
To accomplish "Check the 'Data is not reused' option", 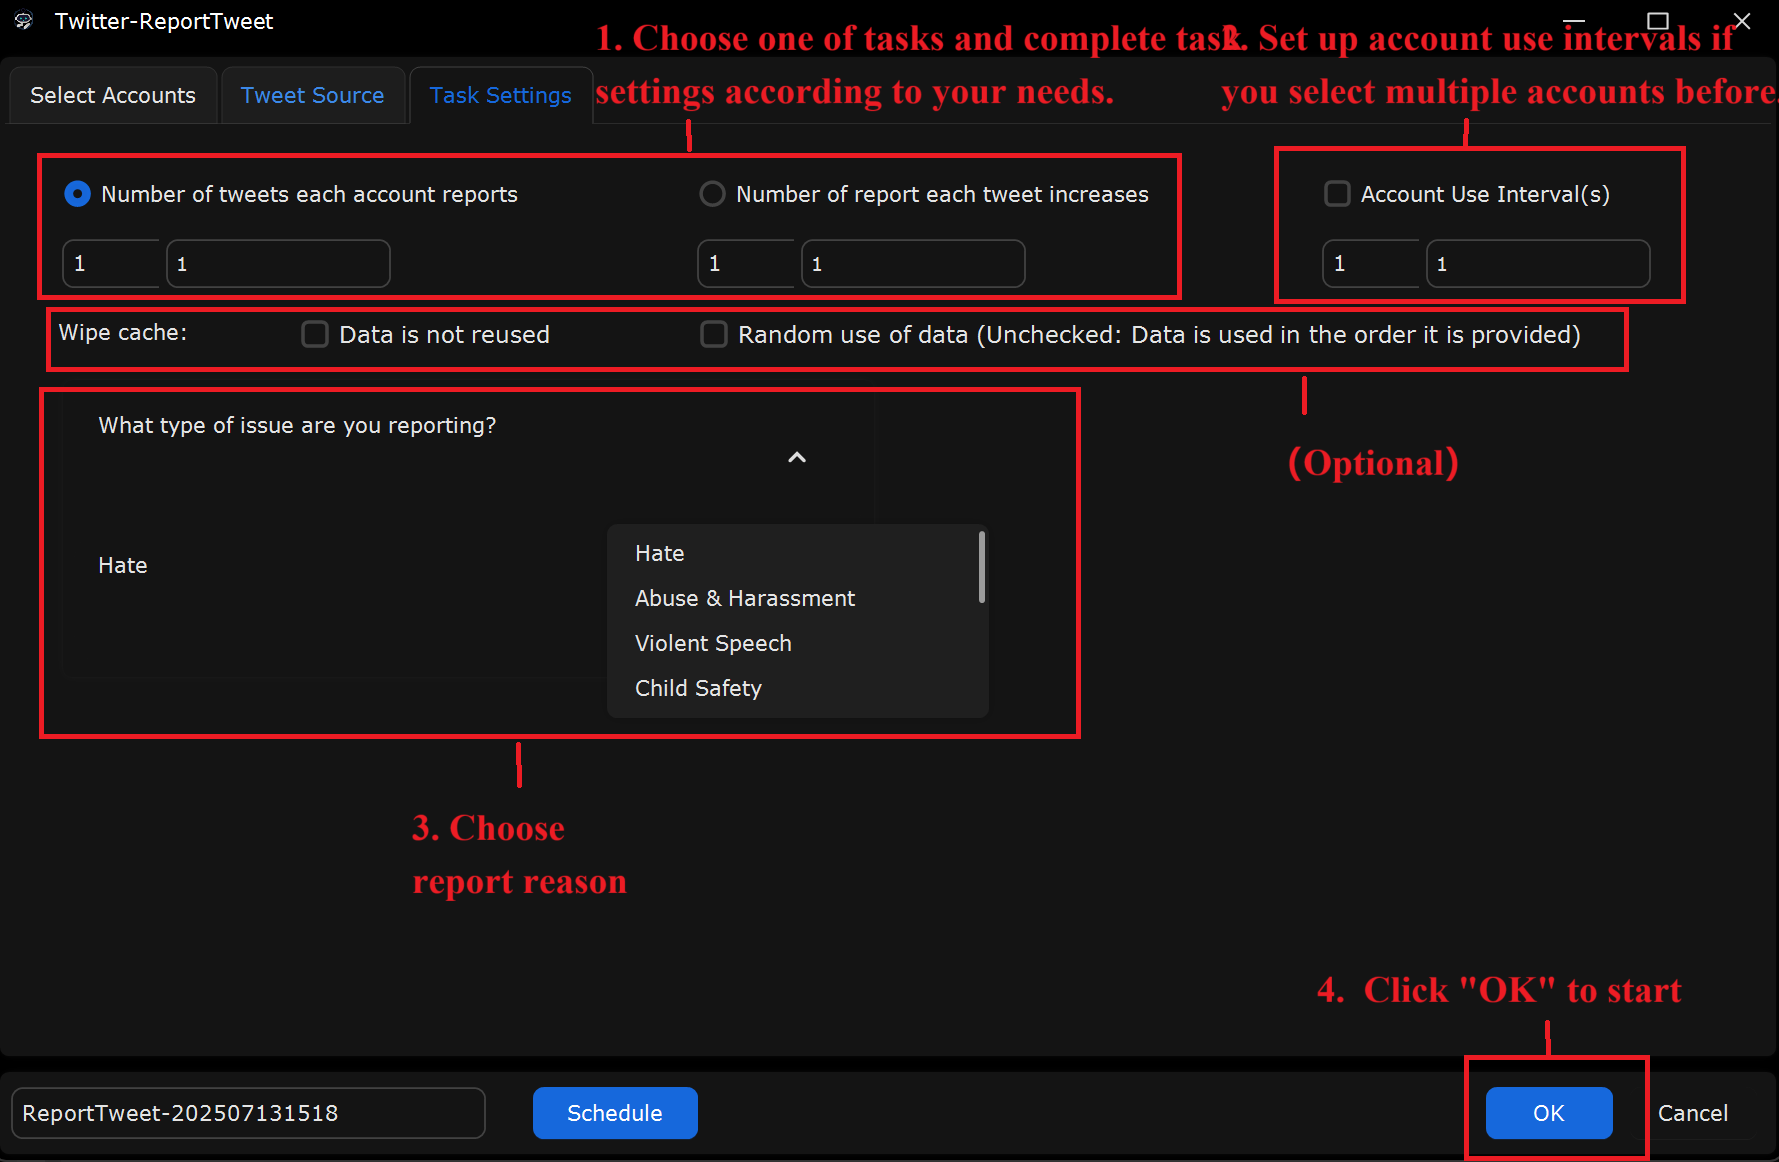I will (315, 334).
